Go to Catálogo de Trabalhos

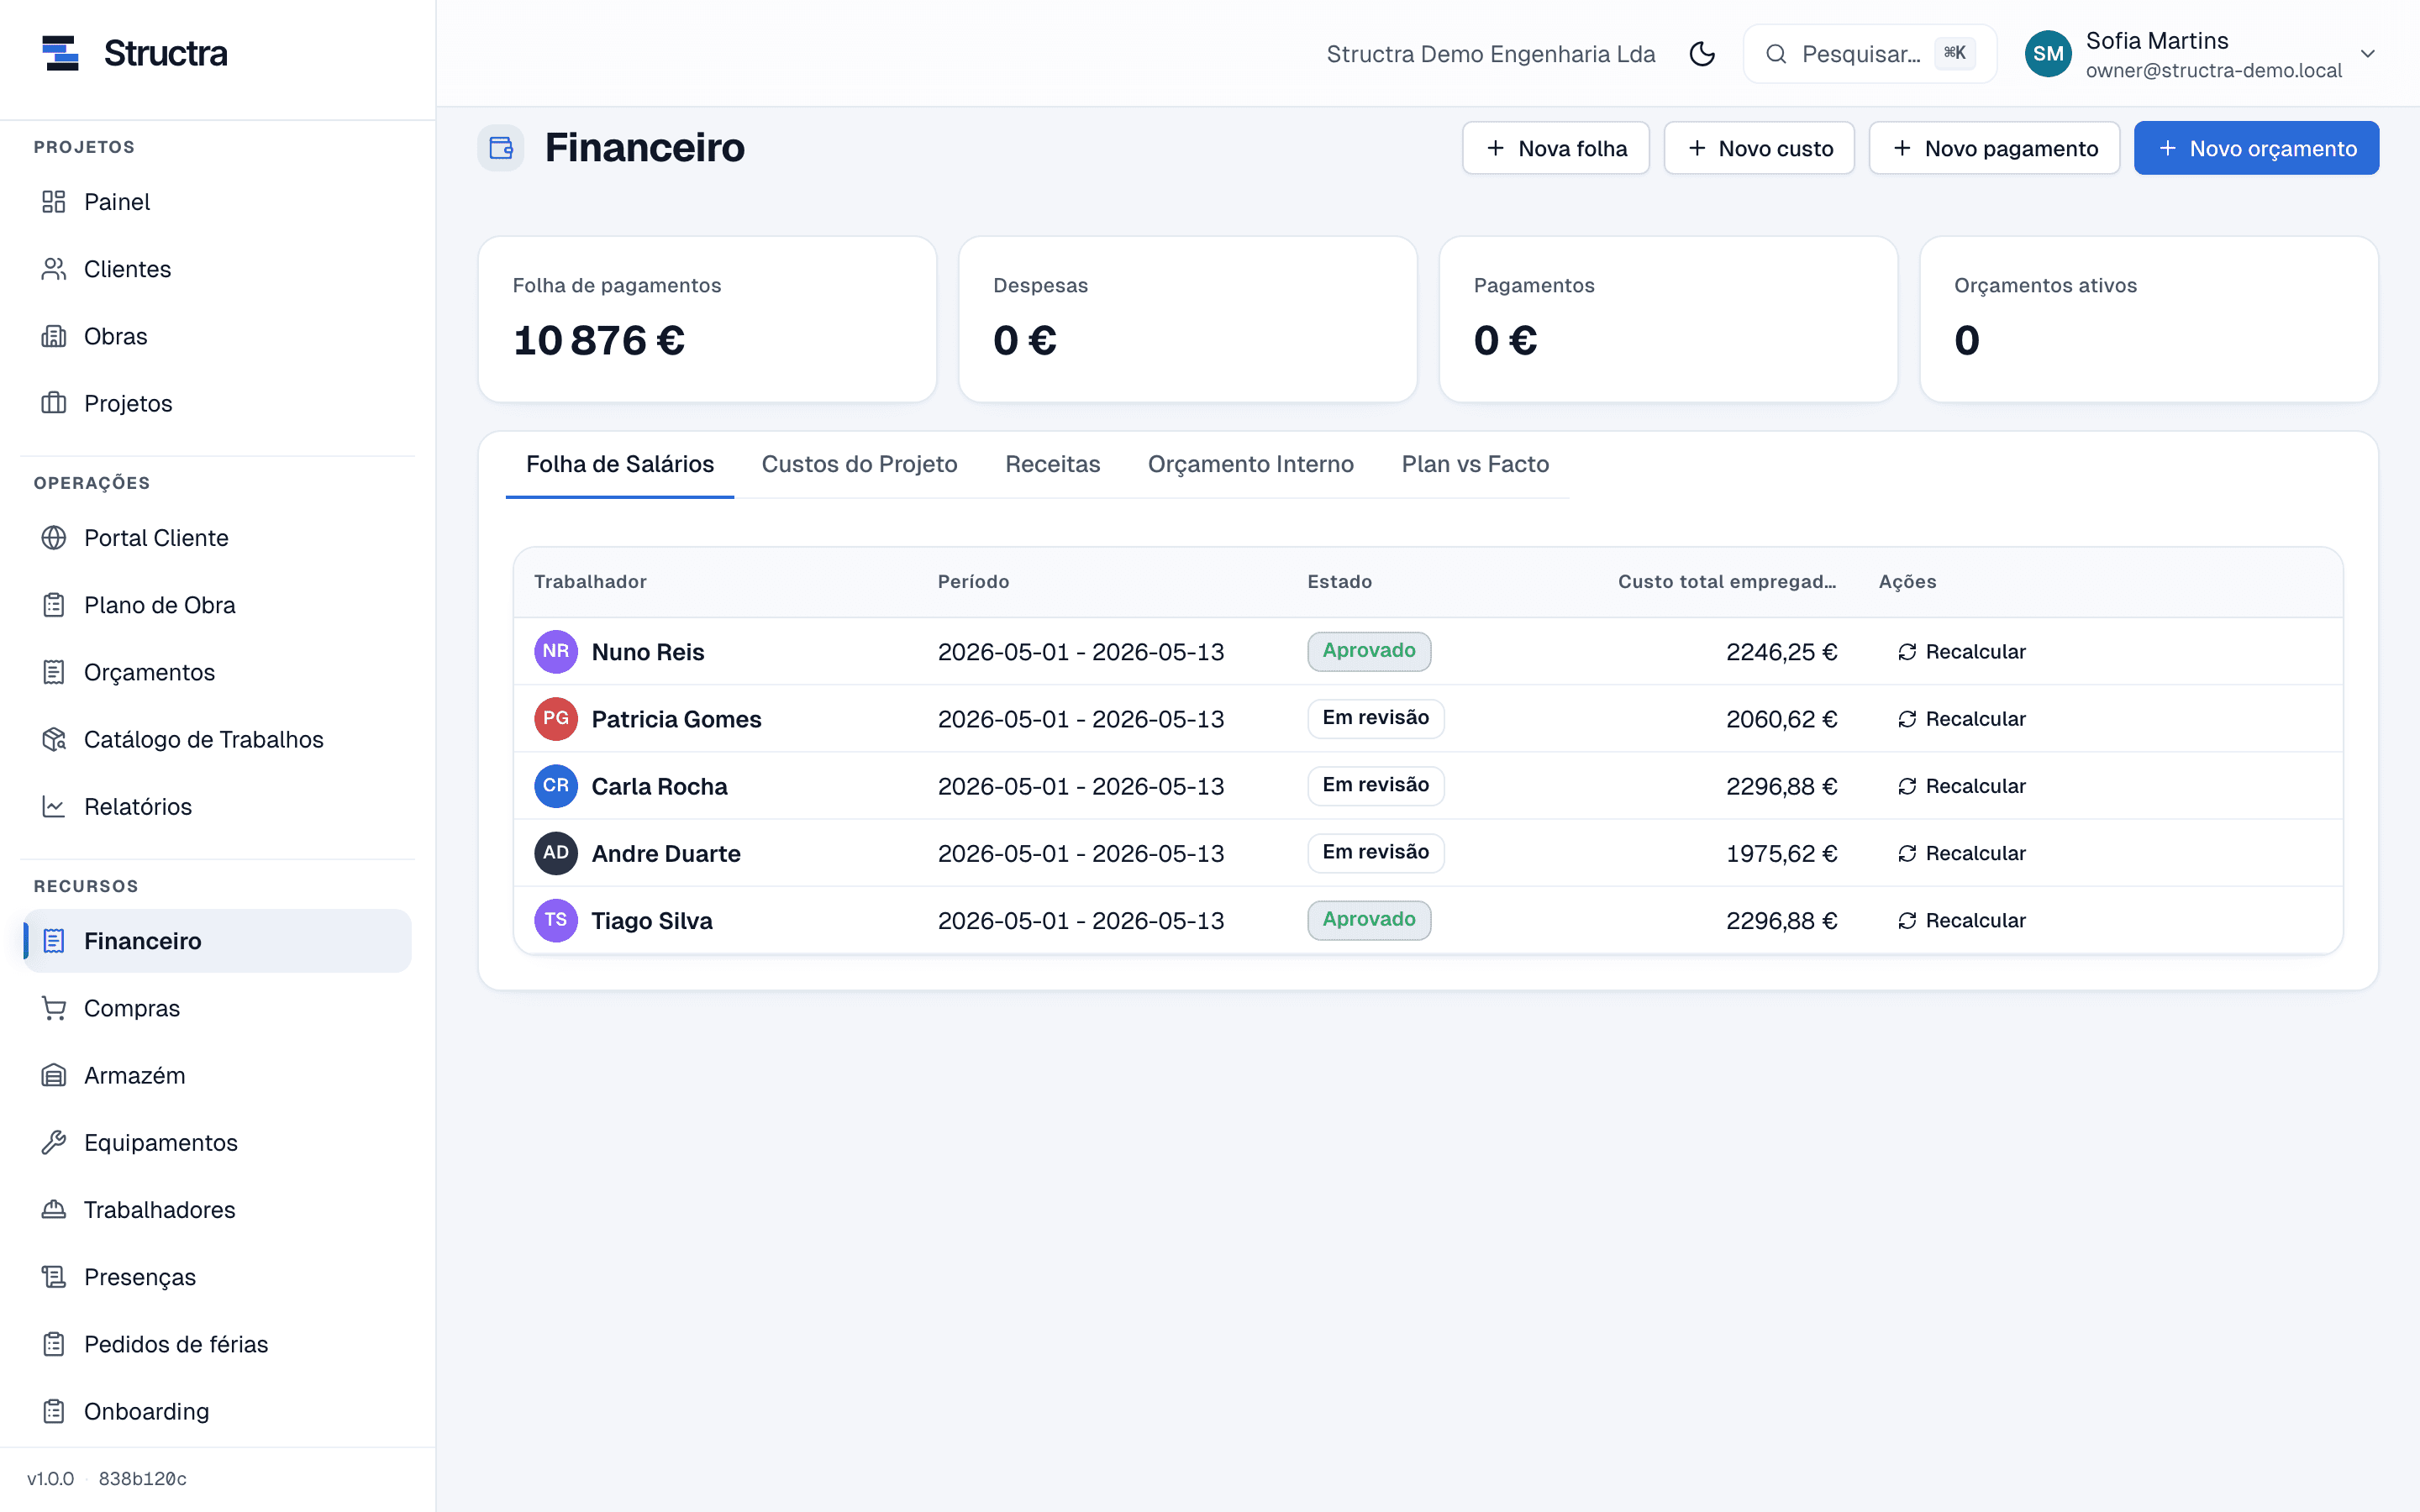coord(217,739)
